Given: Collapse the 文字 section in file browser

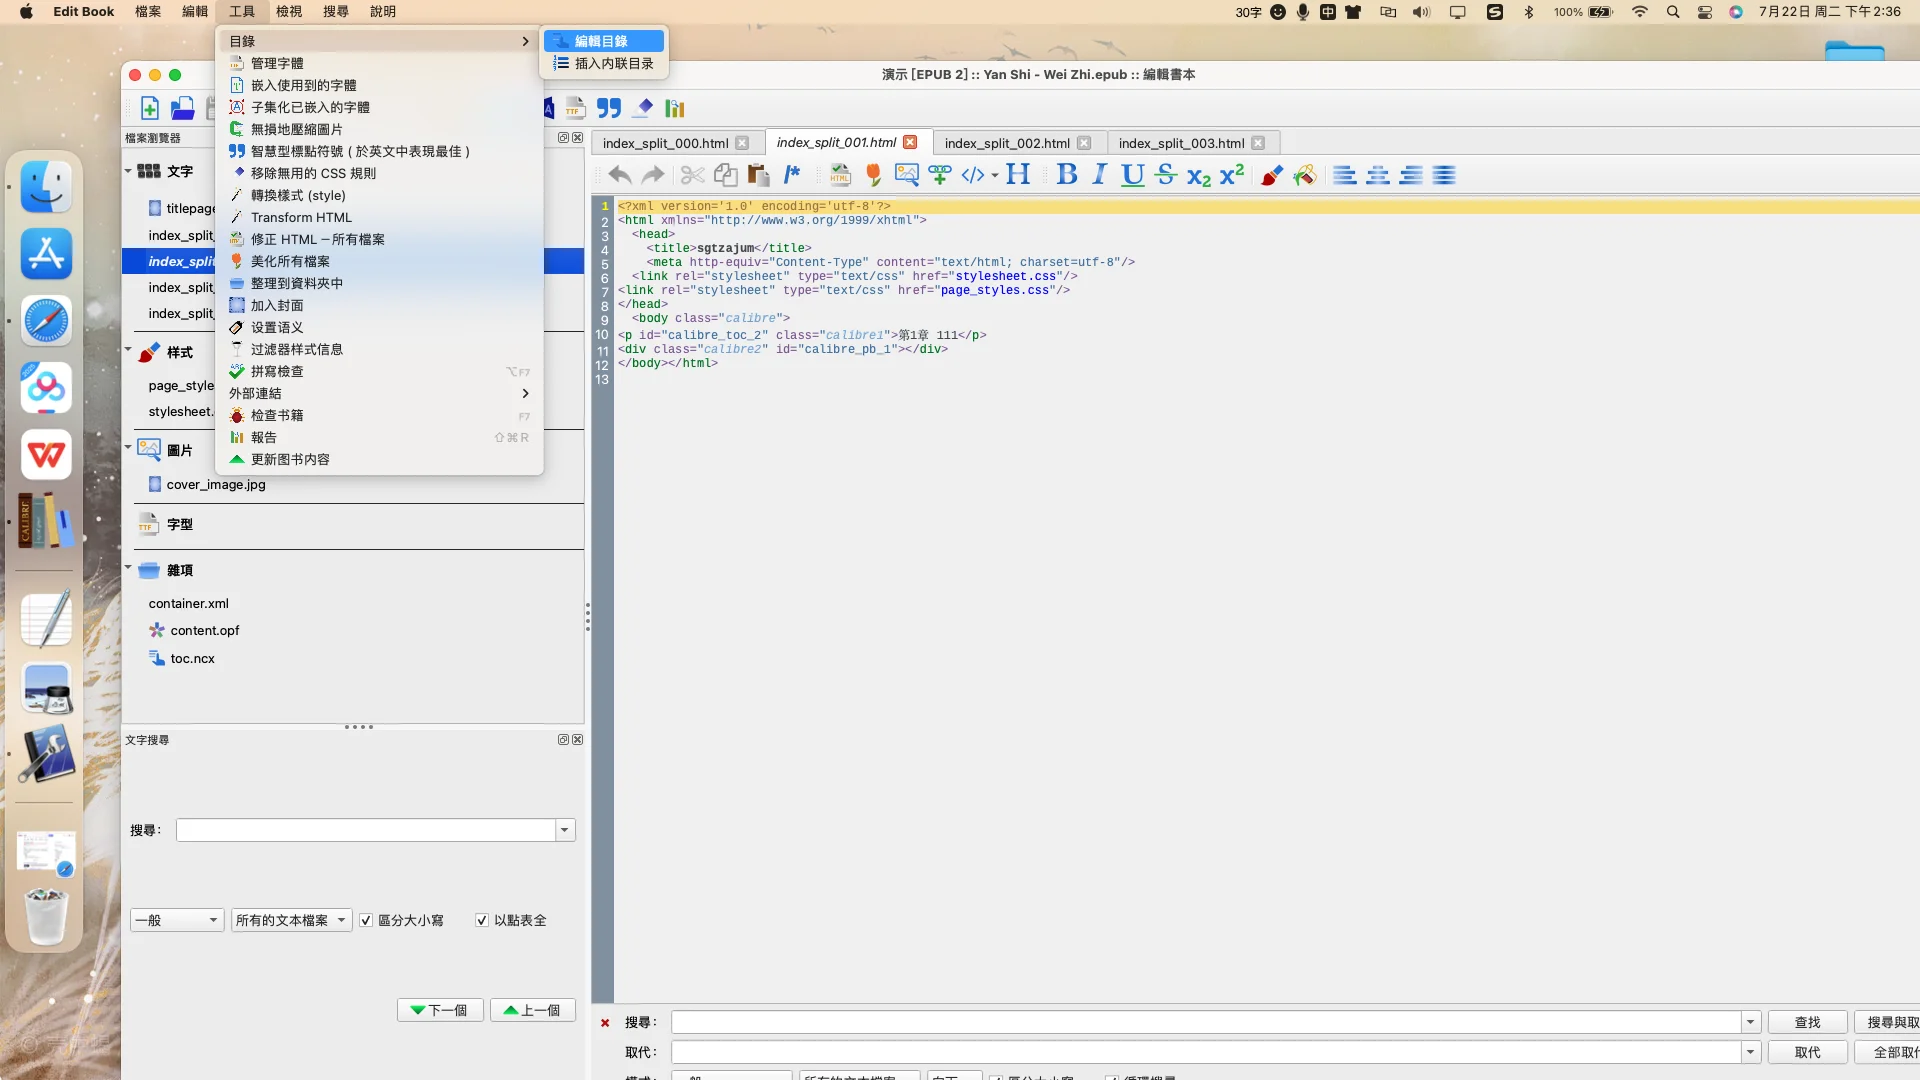Looking at the screenshot, I should 128,171.
